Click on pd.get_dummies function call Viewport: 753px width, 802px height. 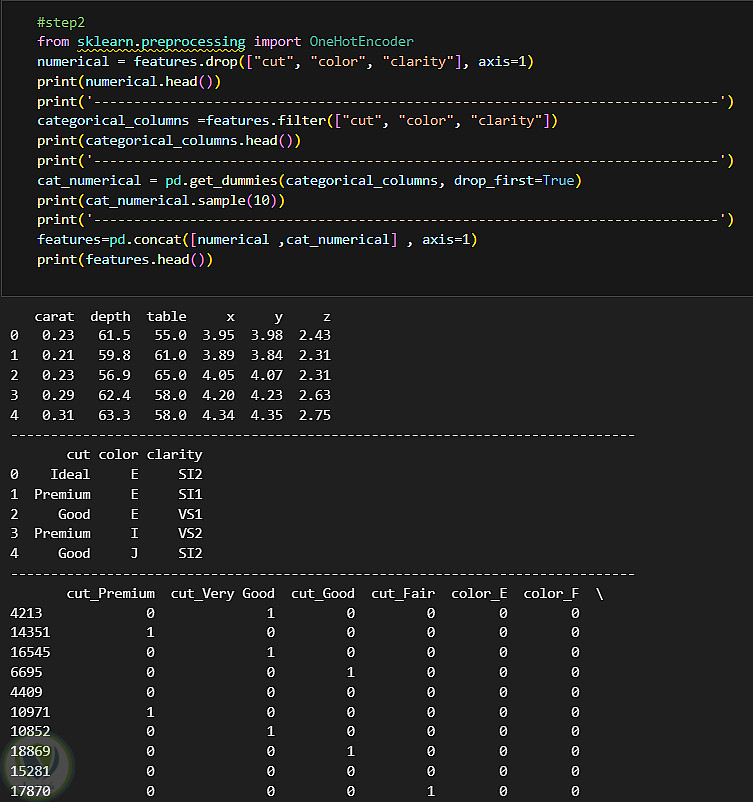[x=222, y=180]
